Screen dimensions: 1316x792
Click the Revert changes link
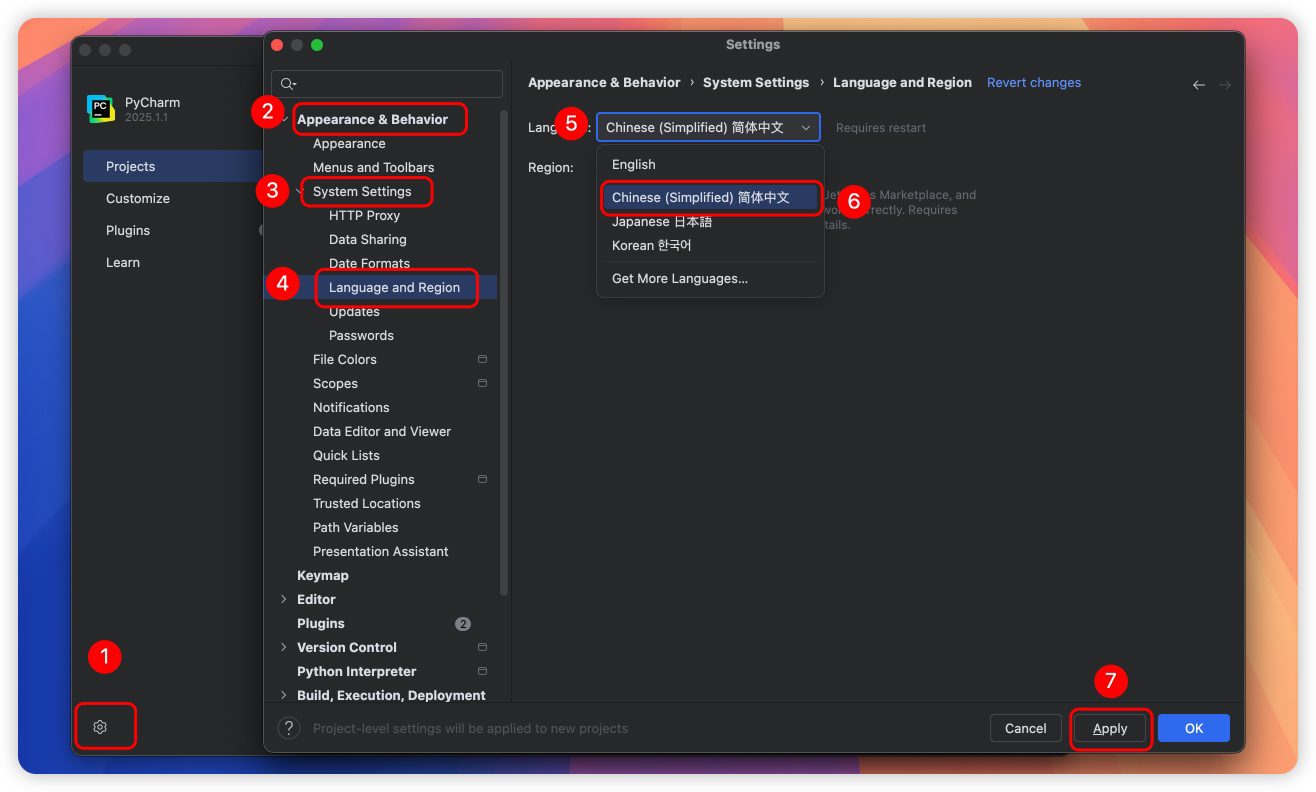coord(1033,83)
